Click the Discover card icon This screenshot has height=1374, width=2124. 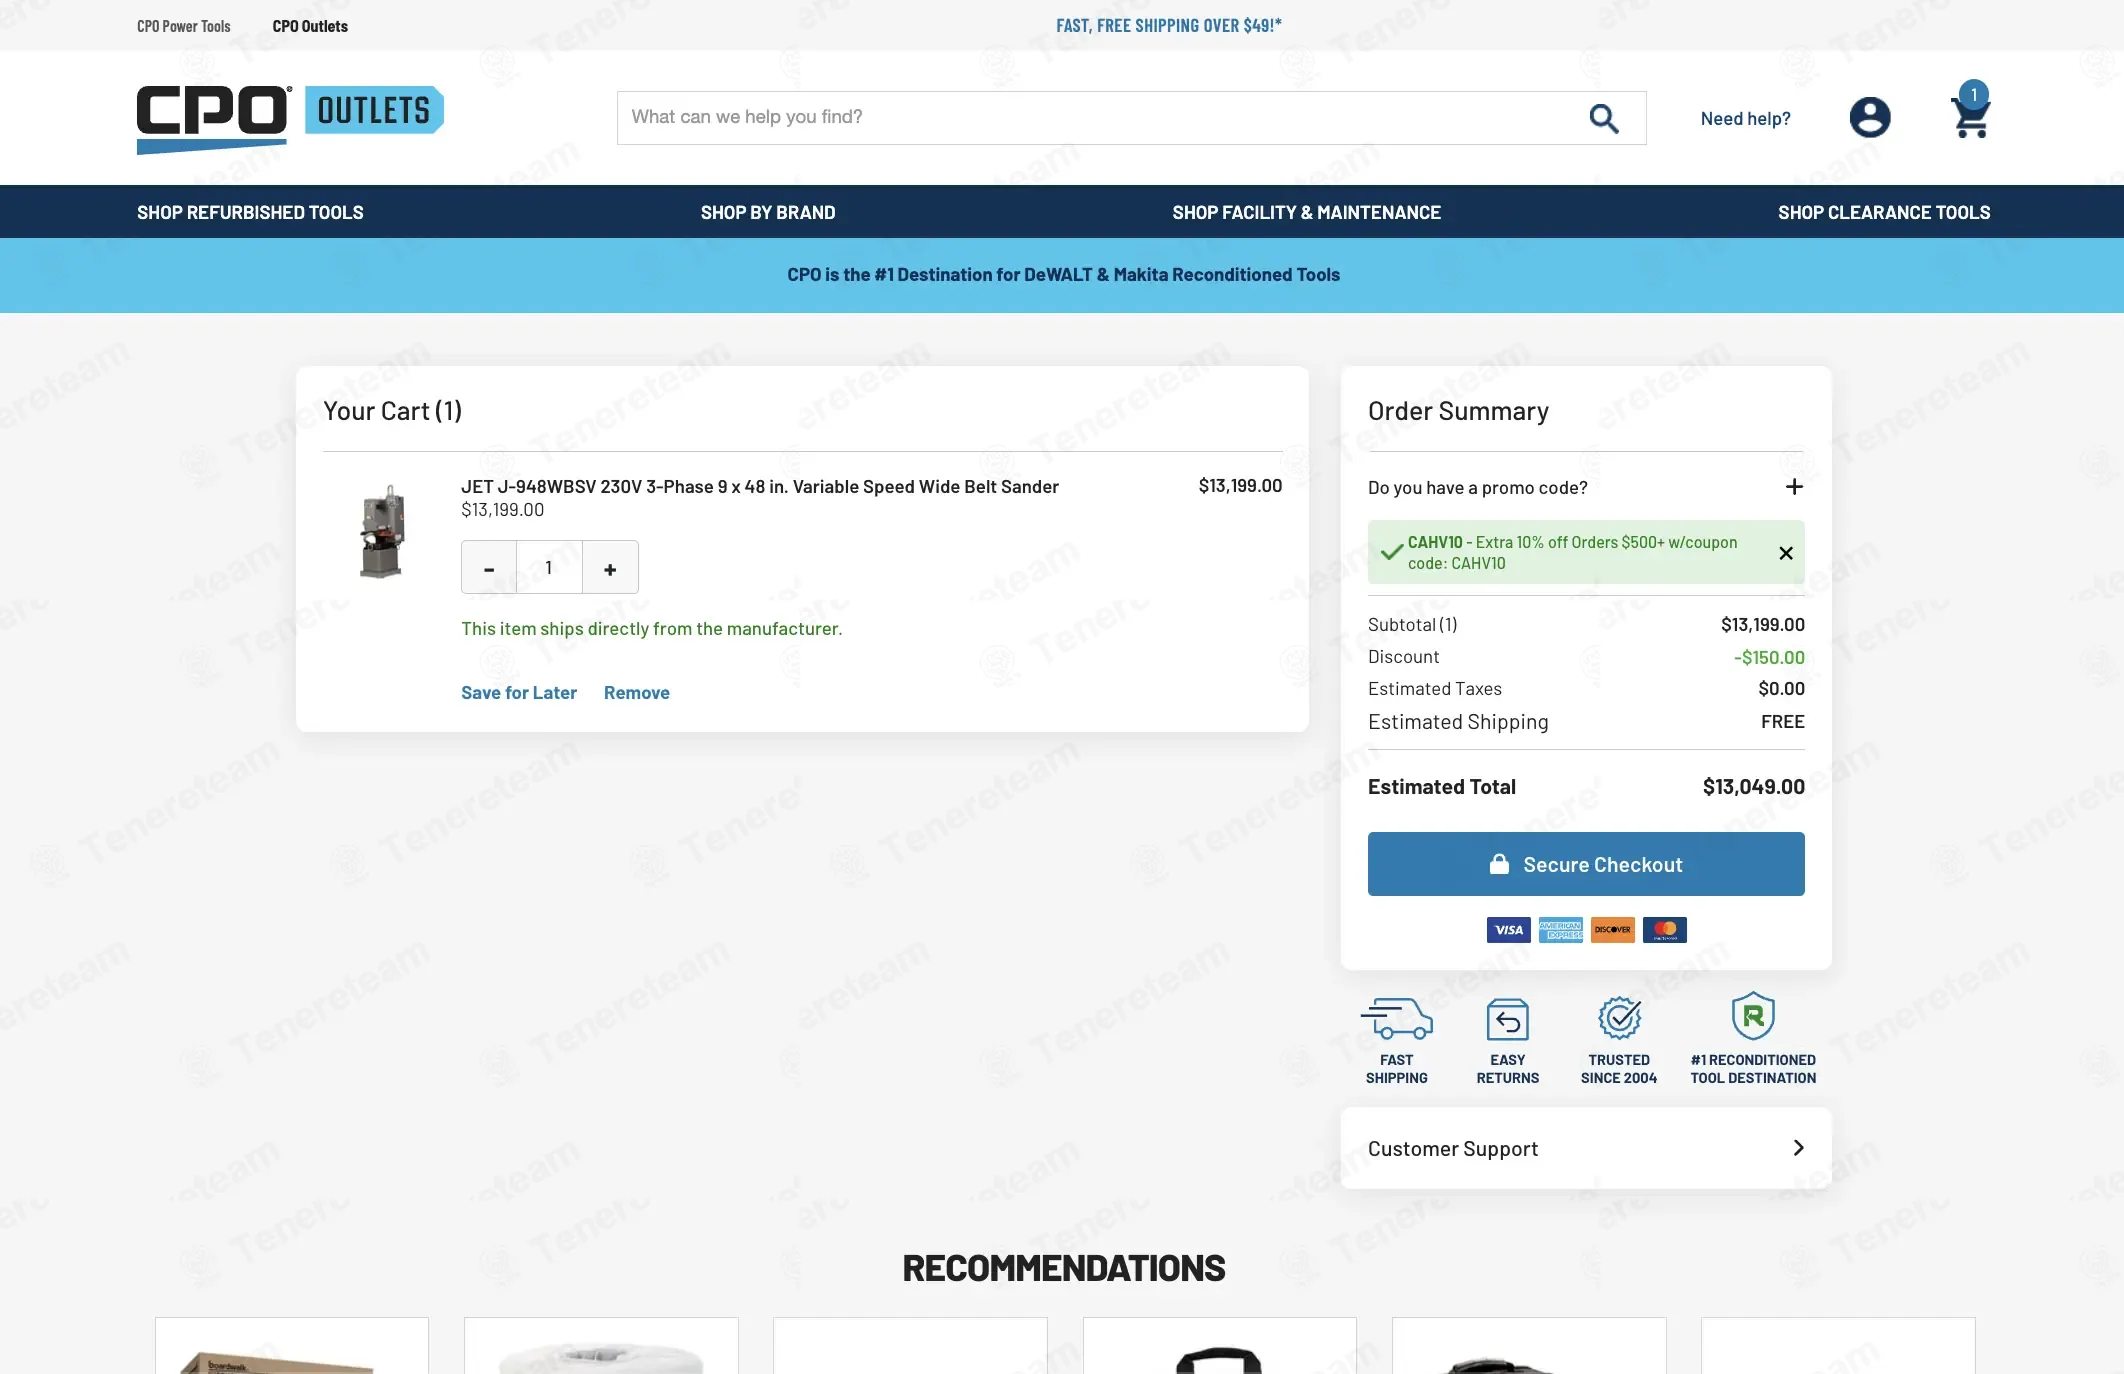(1612, 930)
